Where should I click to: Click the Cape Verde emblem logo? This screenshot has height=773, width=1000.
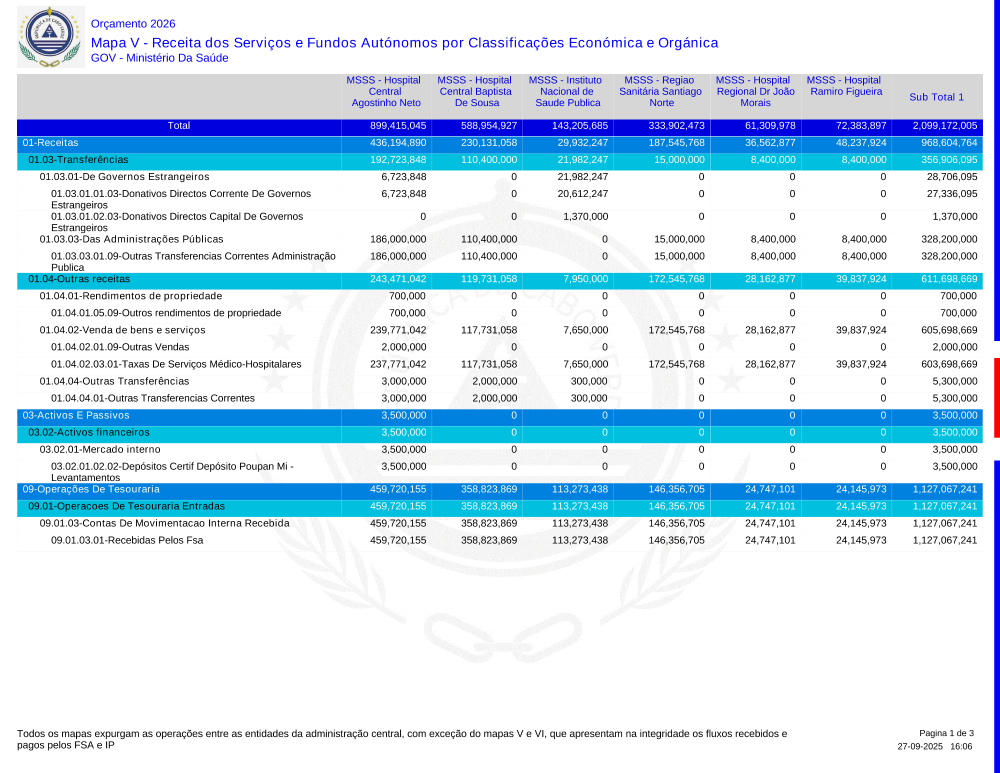(45, 37)
